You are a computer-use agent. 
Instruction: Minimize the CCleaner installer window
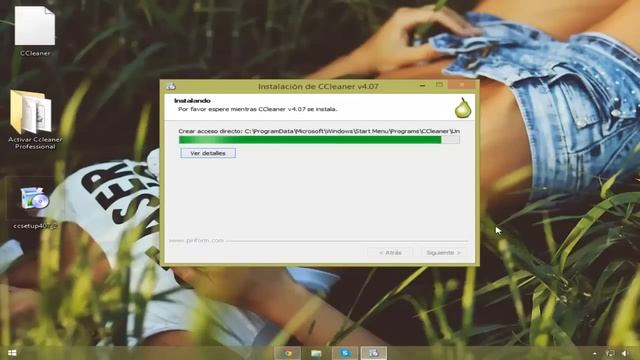point(422,85)
